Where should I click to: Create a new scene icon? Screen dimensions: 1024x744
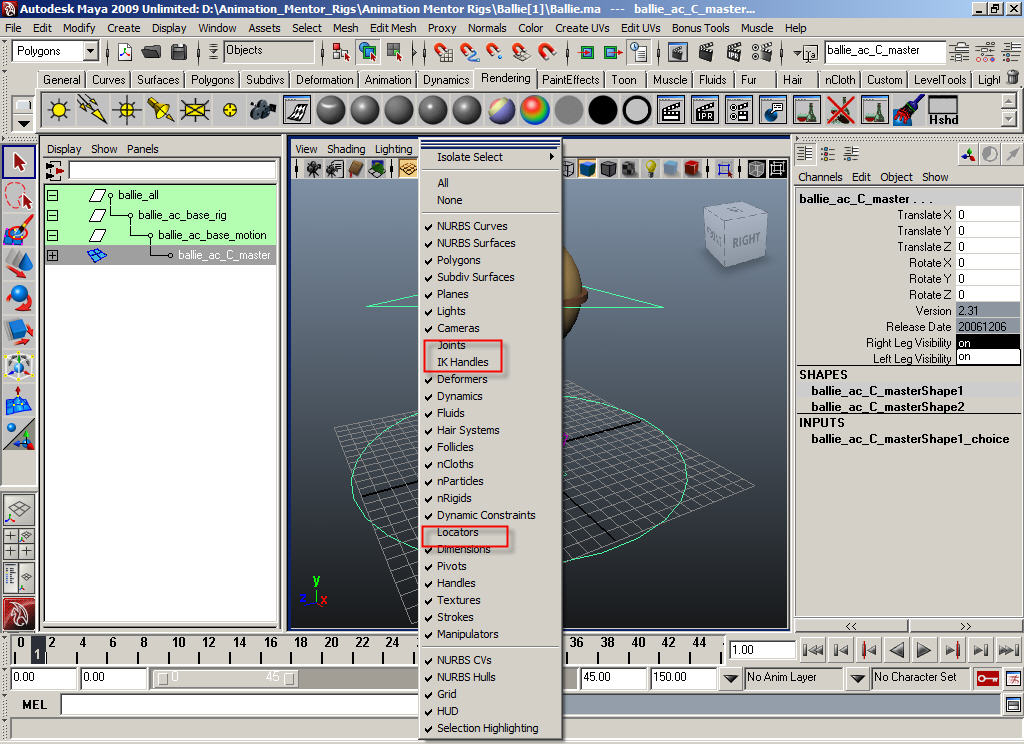pyautogui.click(x=125, y=52)
